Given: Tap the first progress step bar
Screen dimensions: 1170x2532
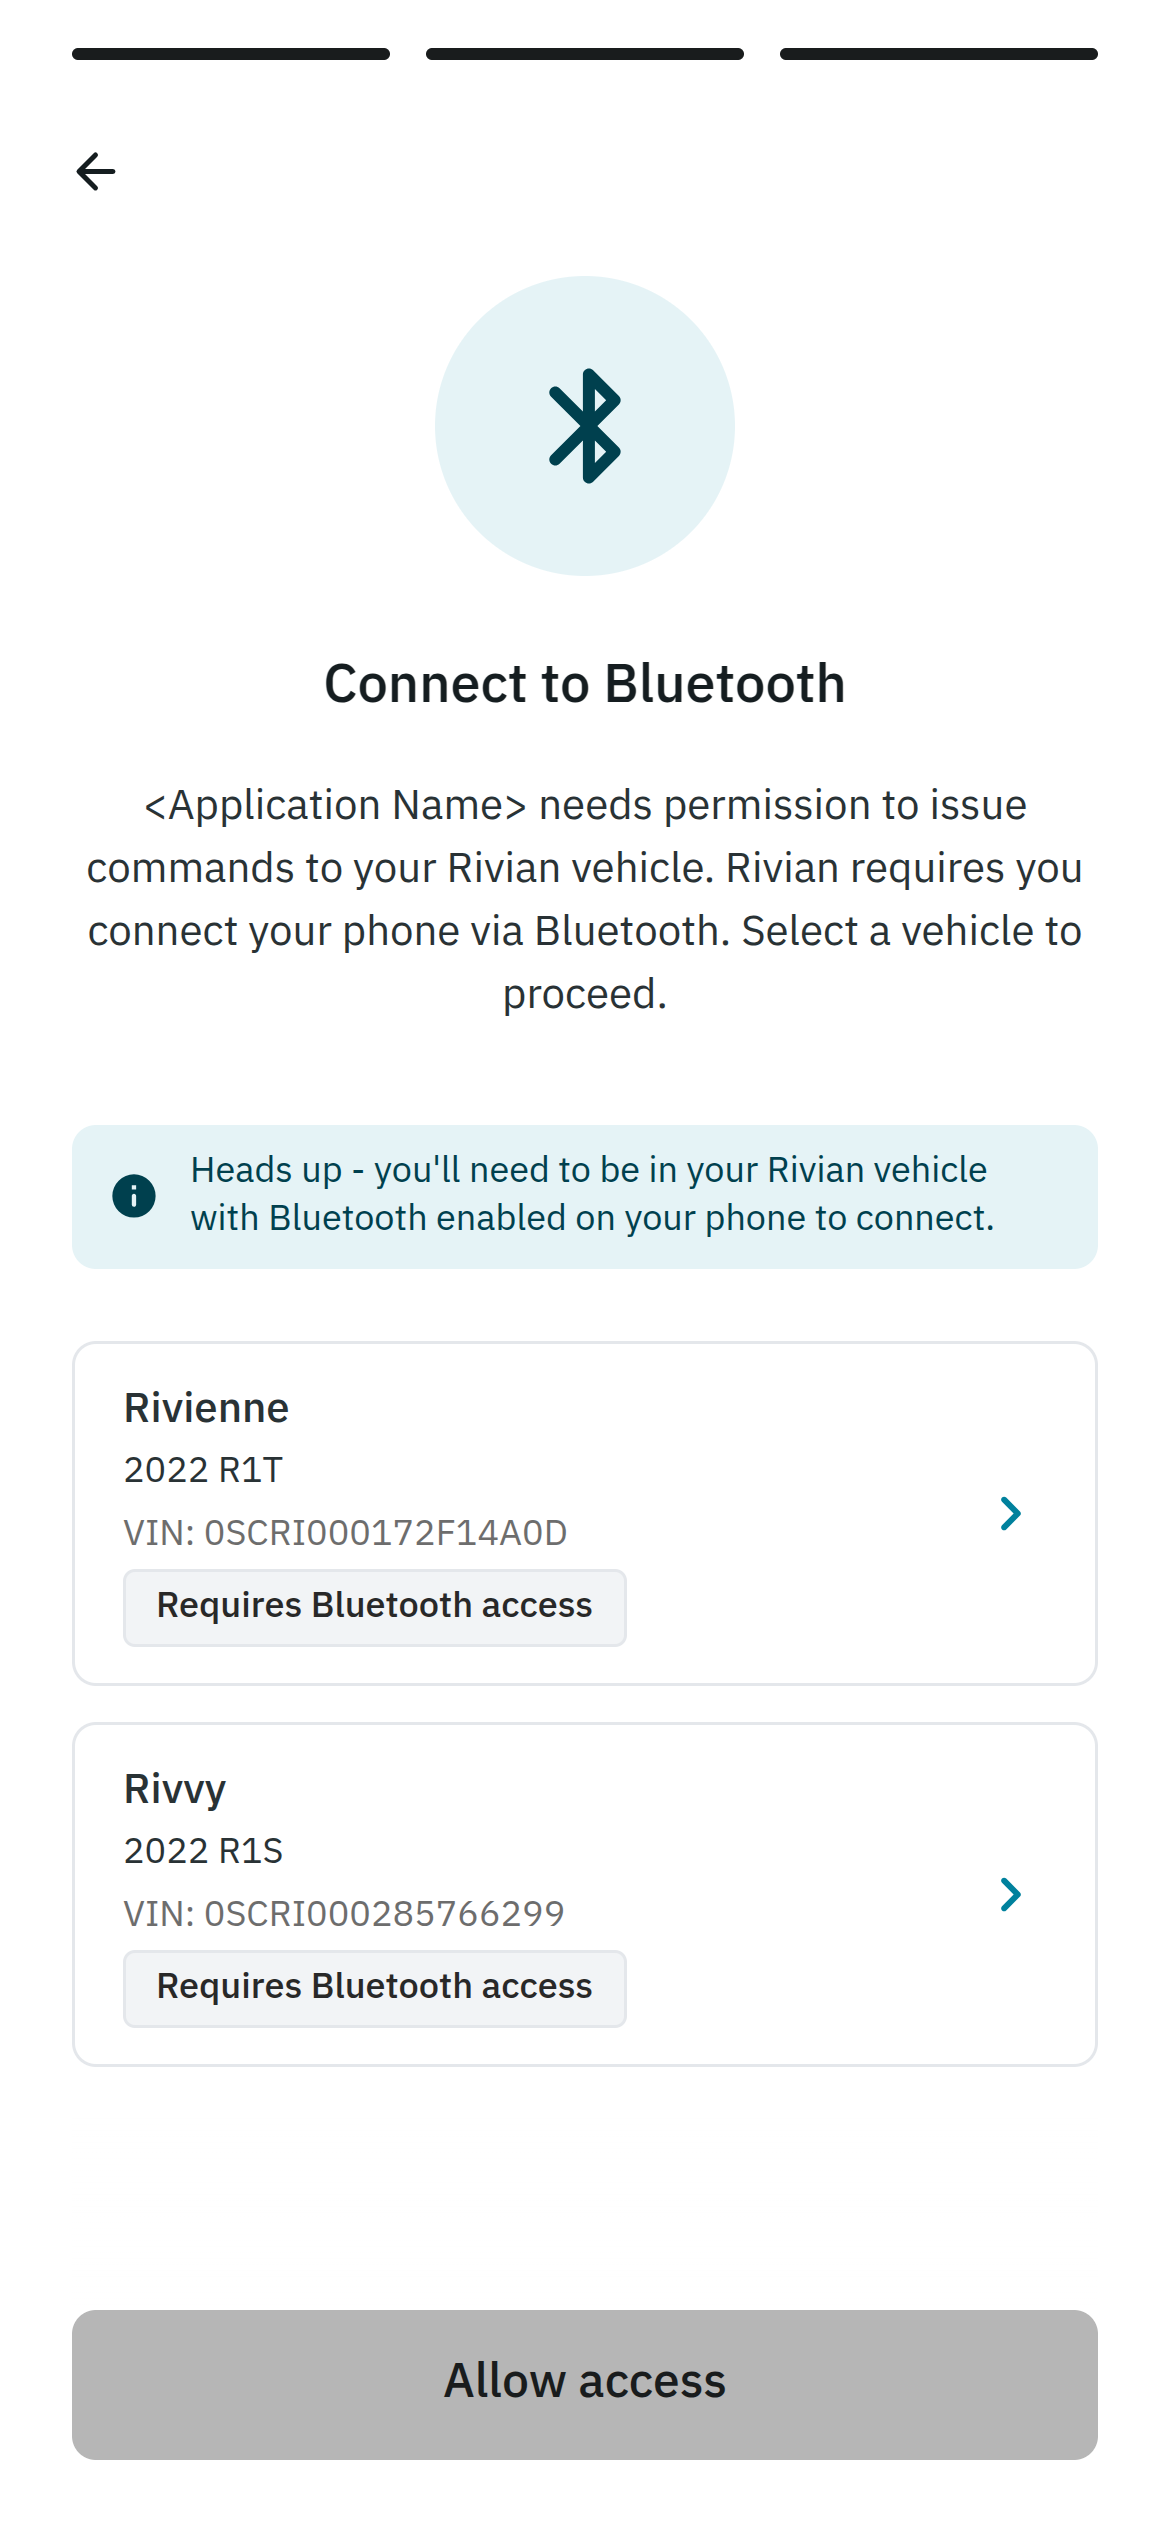Looking at the screenshot, I should click(231, 54).
